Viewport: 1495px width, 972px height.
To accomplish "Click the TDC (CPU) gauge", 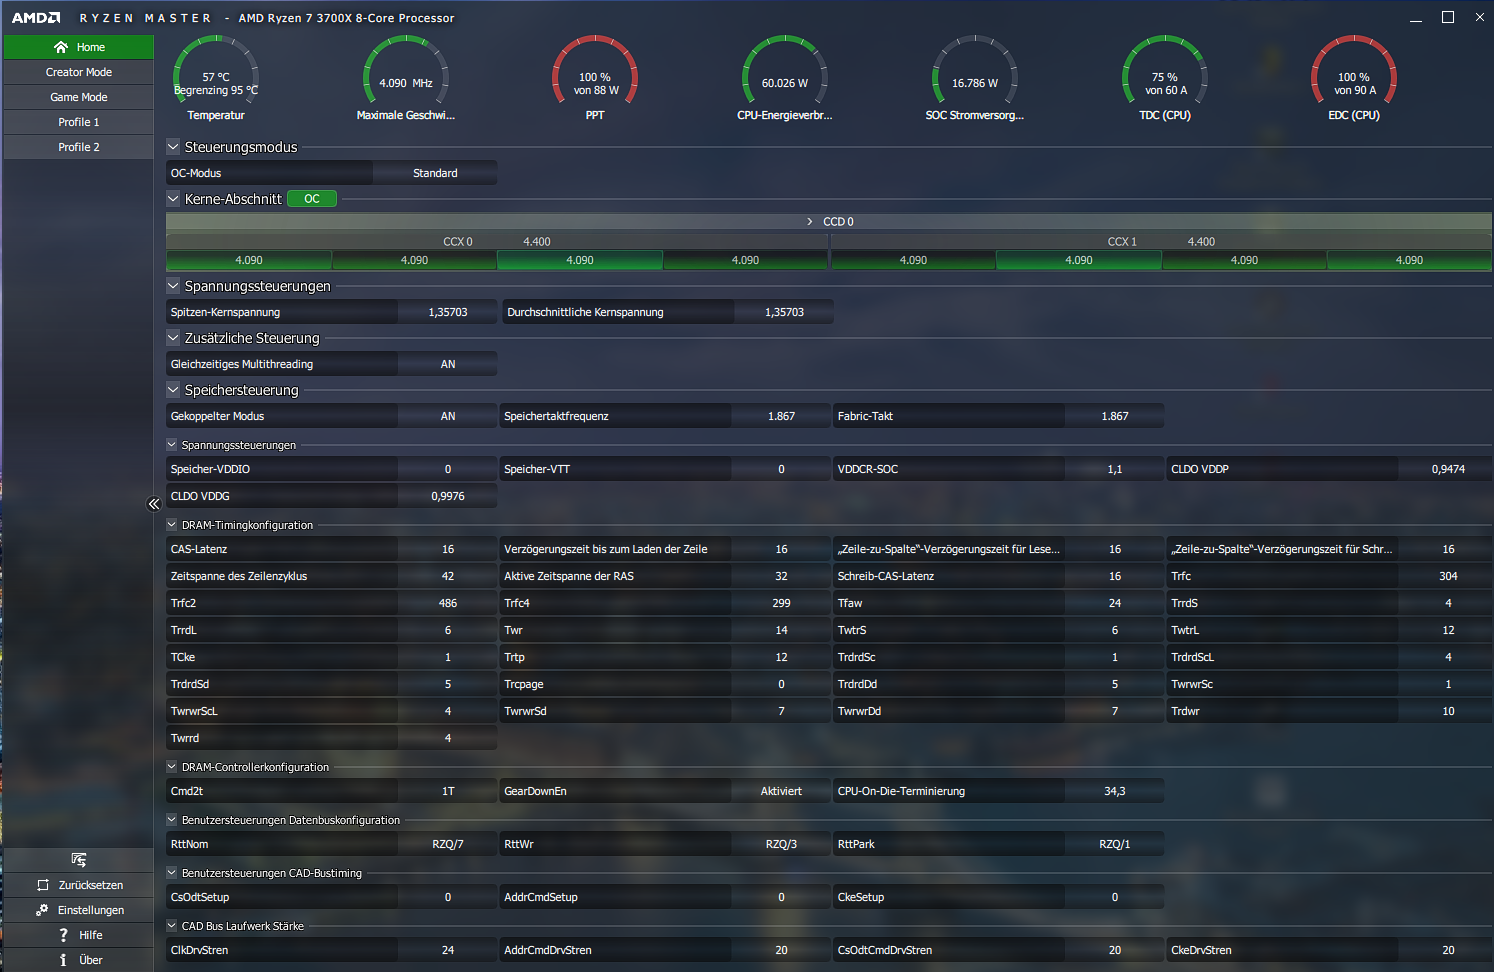I will tap(1165, 79).
